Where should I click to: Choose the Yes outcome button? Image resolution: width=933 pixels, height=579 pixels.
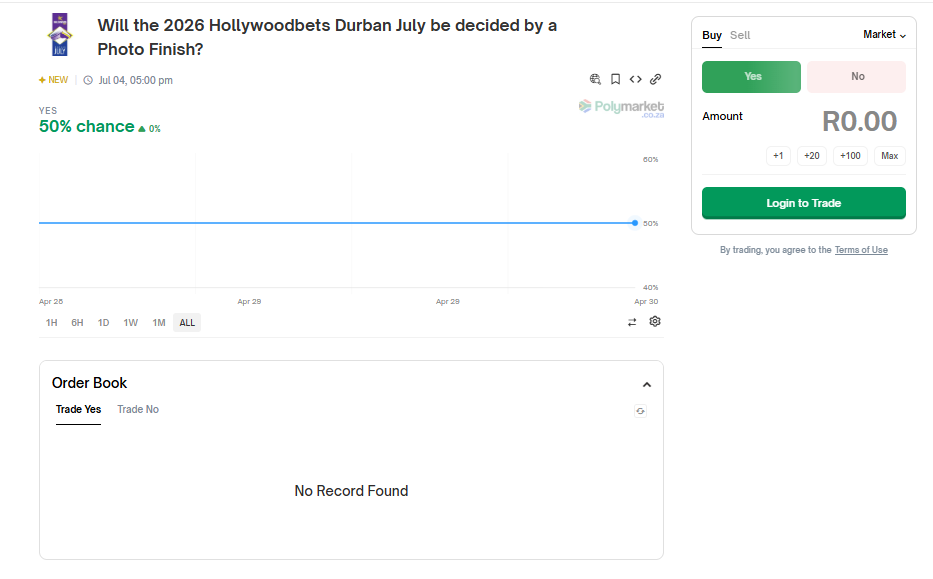tap(752, 77)
